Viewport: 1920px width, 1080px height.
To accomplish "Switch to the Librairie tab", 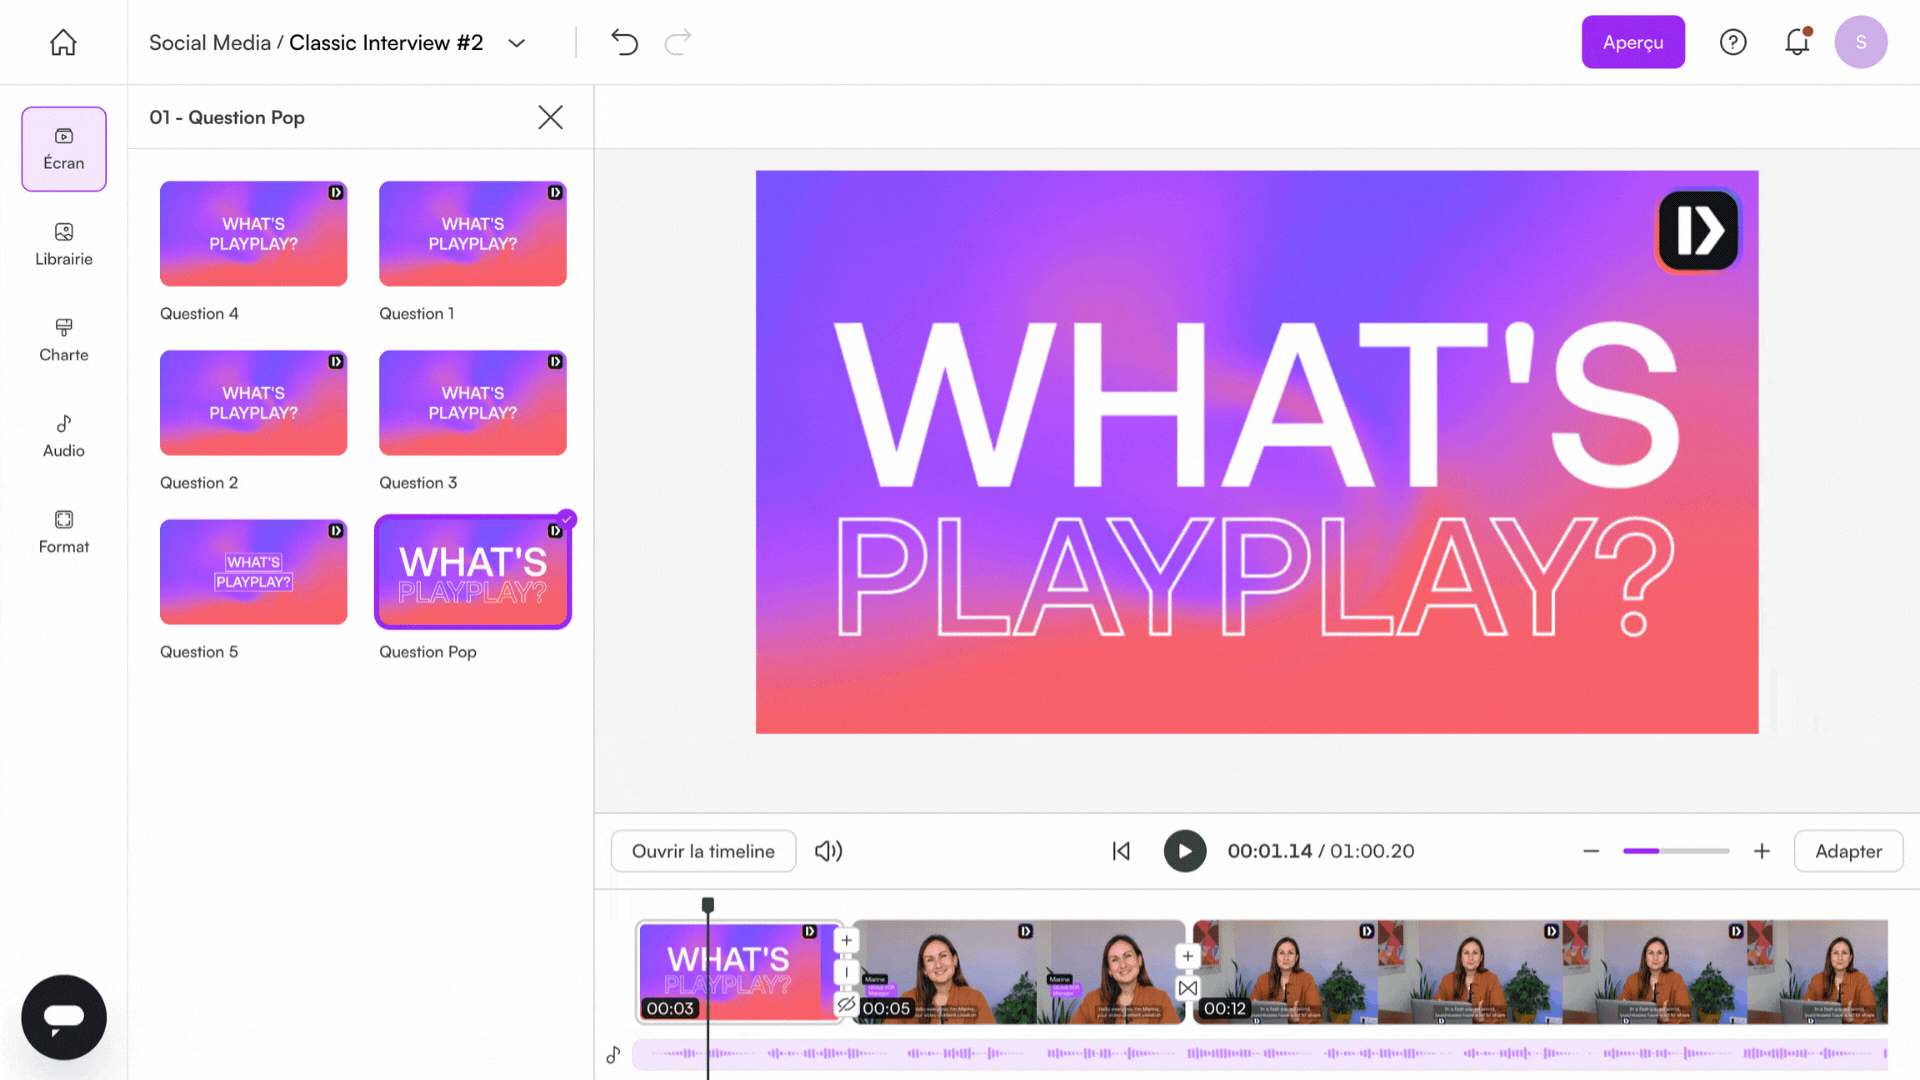I will click(64, 244).
